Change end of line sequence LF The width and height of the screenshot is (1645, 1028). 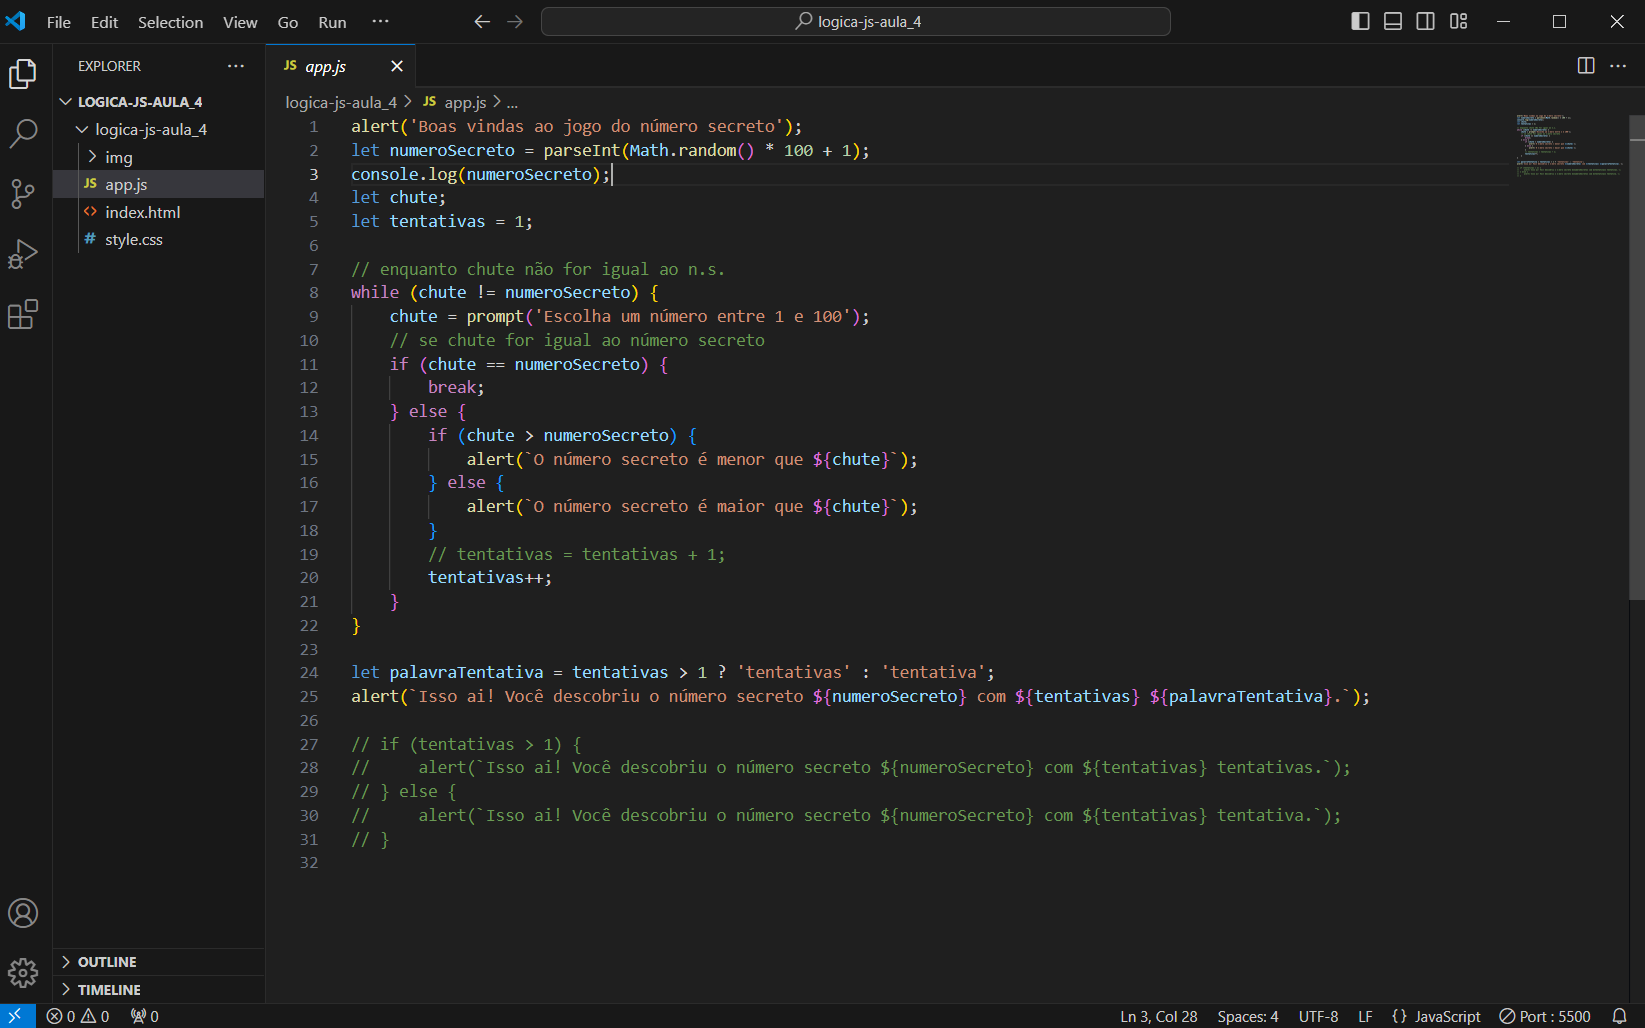point(1365,1016)
